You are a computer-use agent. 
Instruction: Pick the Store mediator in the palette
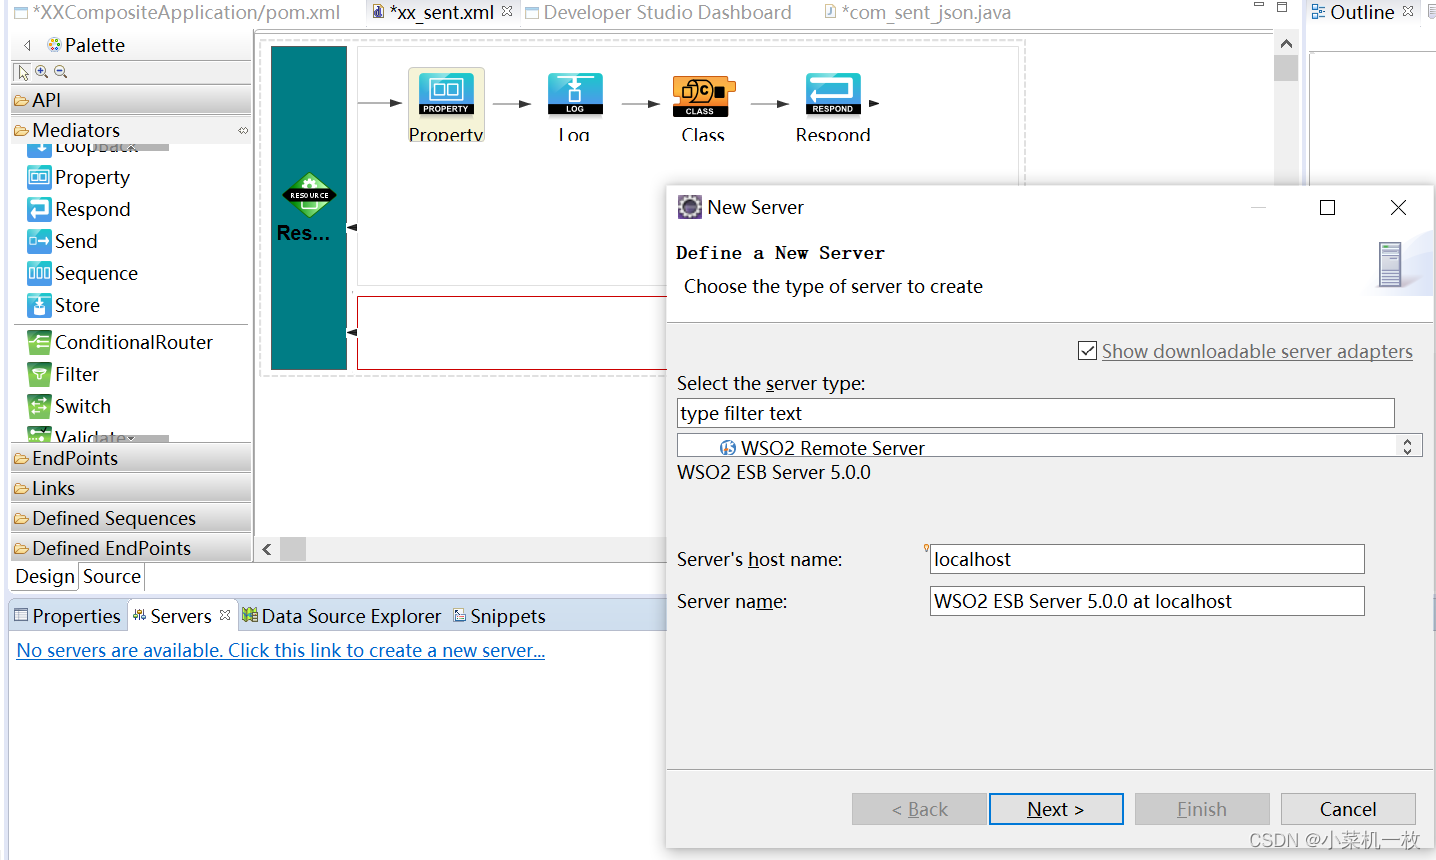point(64,305)
